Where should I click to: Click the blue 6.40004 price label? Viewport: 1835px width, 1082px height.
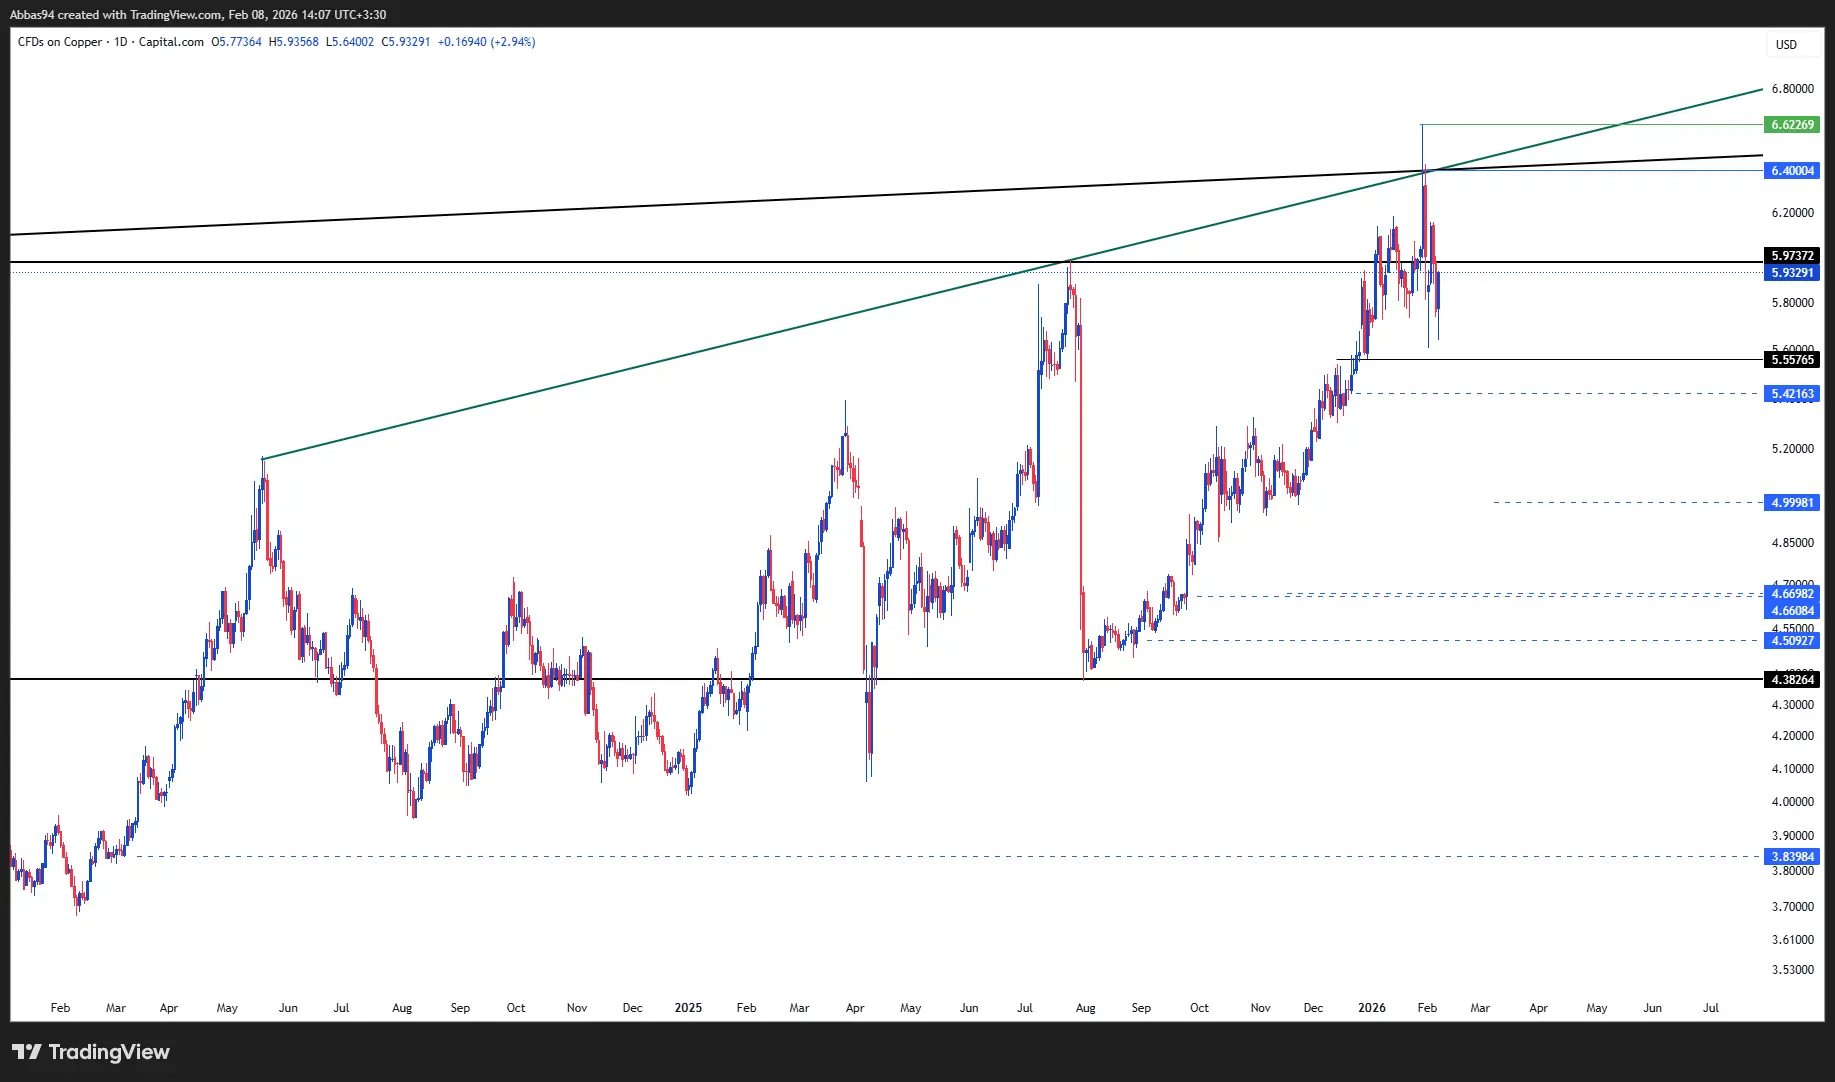1792,171
